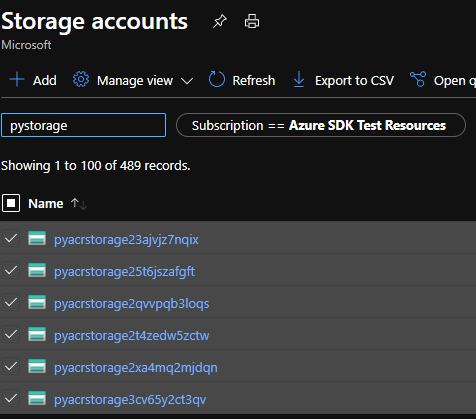The width and height of the screenshot is (476, 419).
Task: Click the Export to CSV download icon
Action: click(x=299, y=80)
